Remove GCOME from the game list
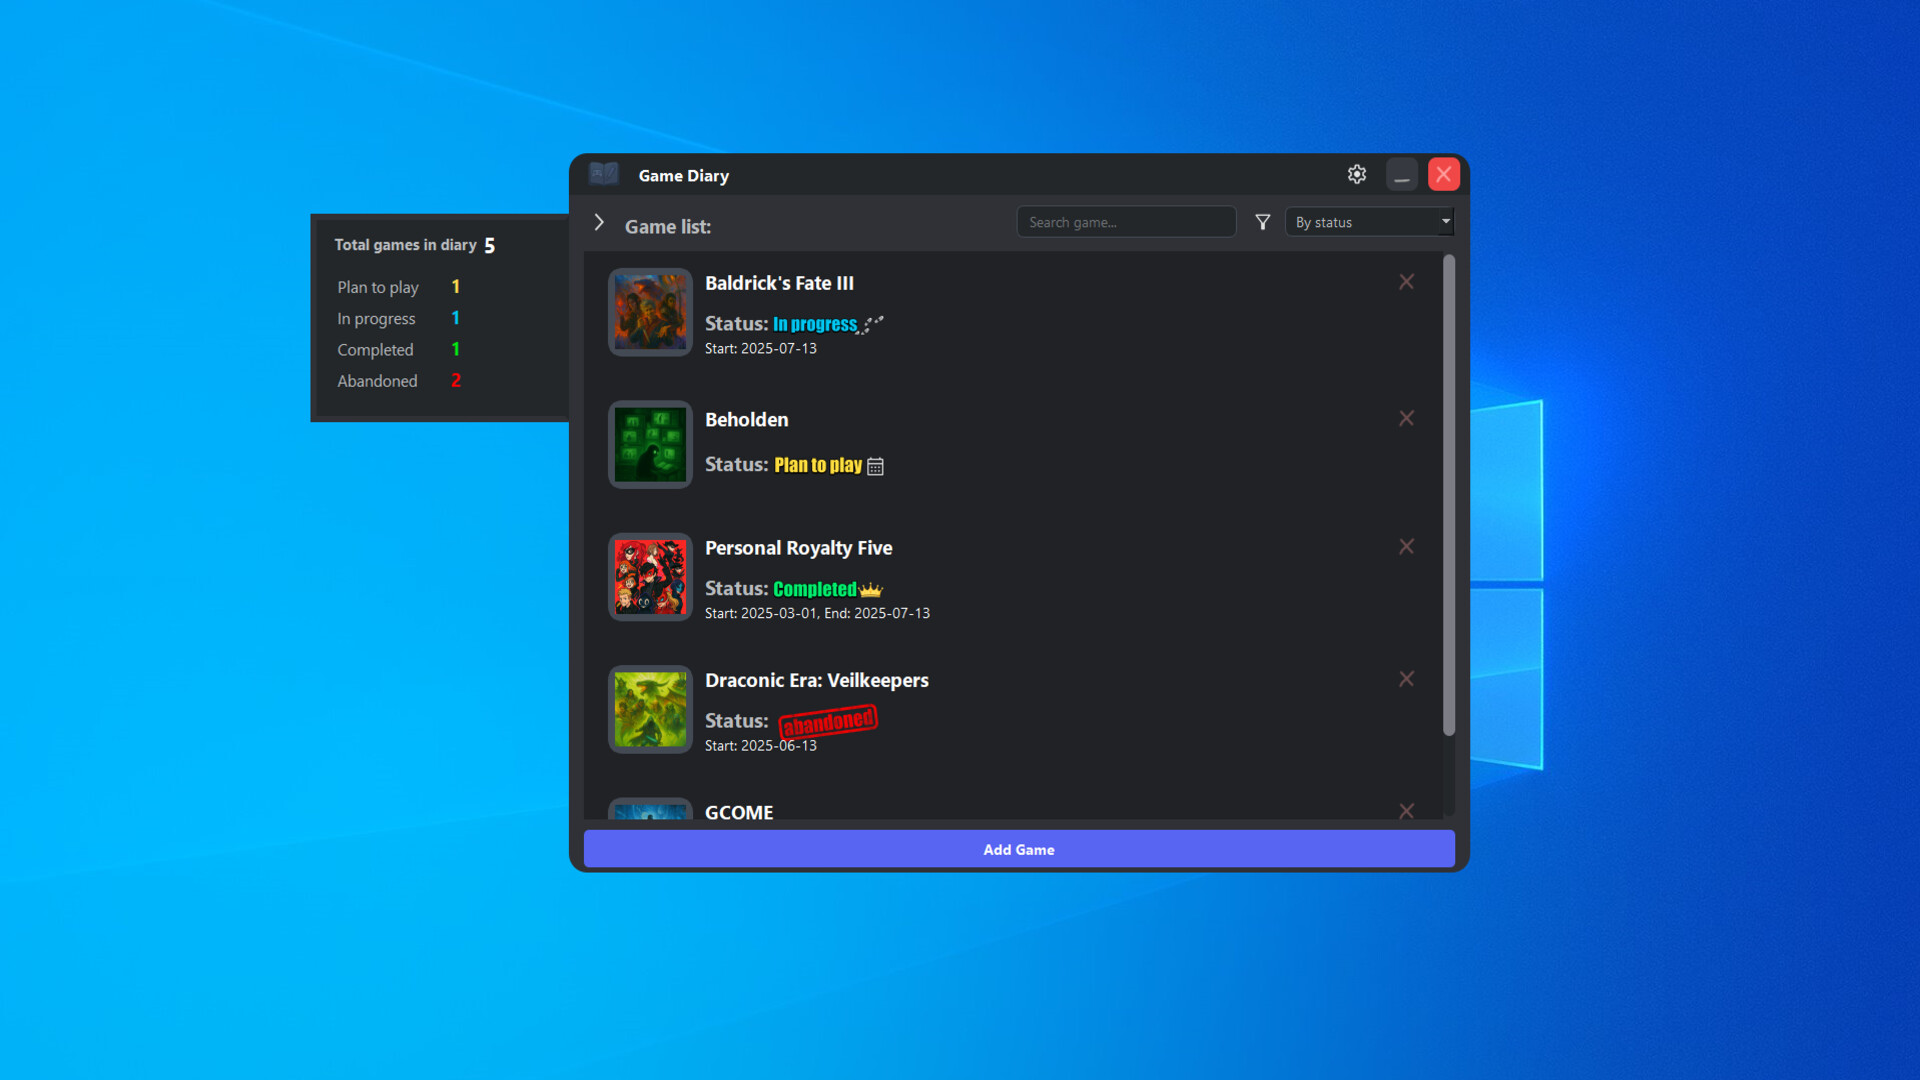Screen dimensions: 1920x1080 1406,811
